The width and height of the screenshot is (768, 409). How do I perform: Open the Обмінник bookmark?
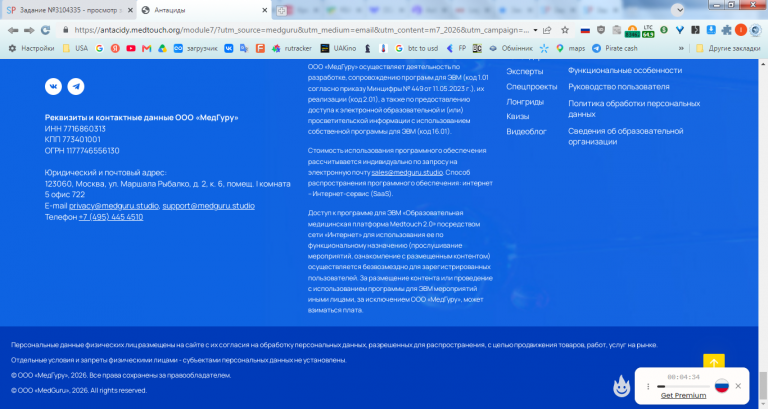(x=510, y=48)
